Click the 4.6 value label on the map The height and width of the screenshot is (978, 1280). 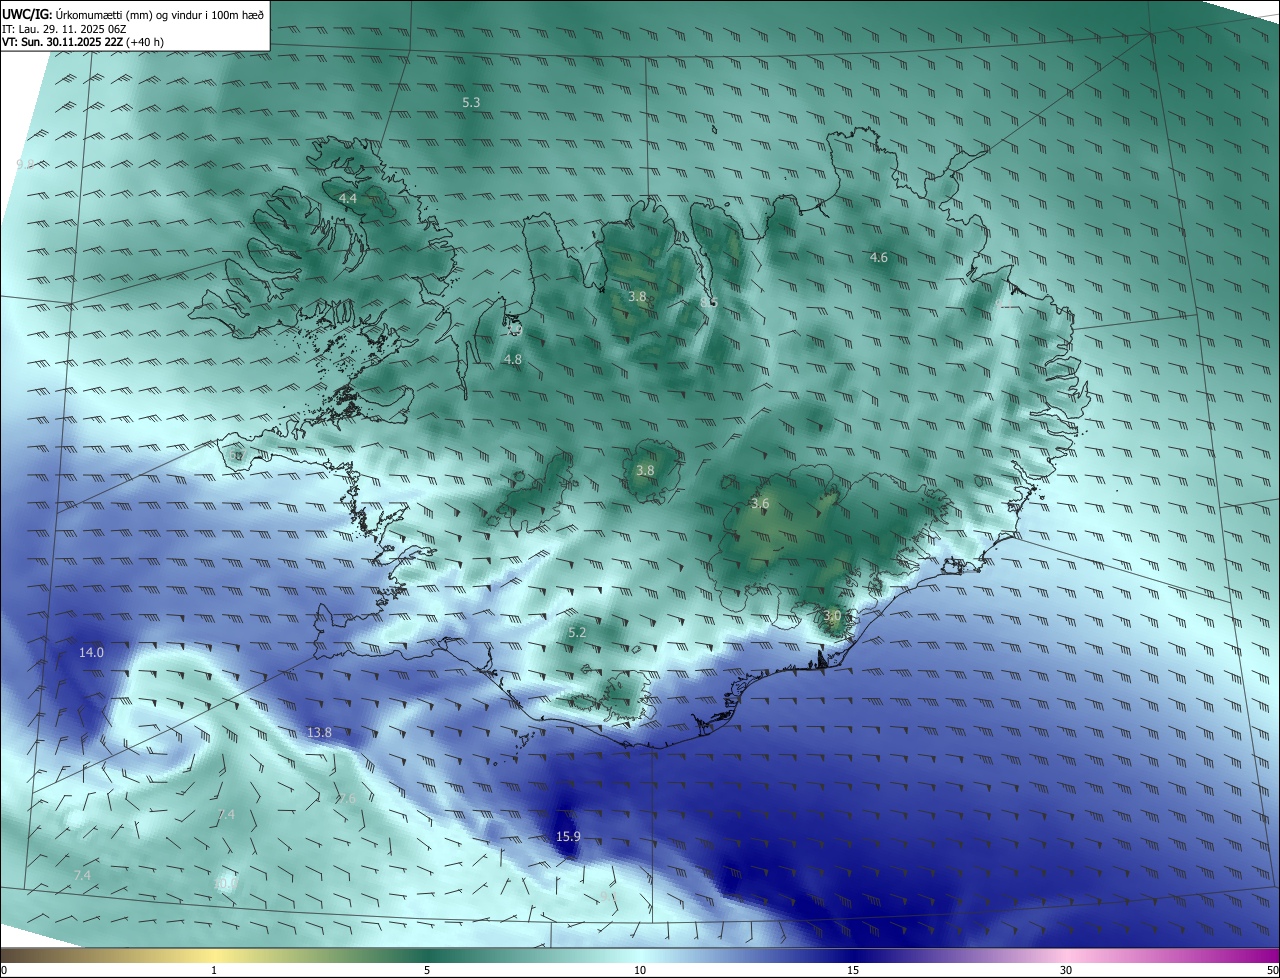[x=878, y=257]
